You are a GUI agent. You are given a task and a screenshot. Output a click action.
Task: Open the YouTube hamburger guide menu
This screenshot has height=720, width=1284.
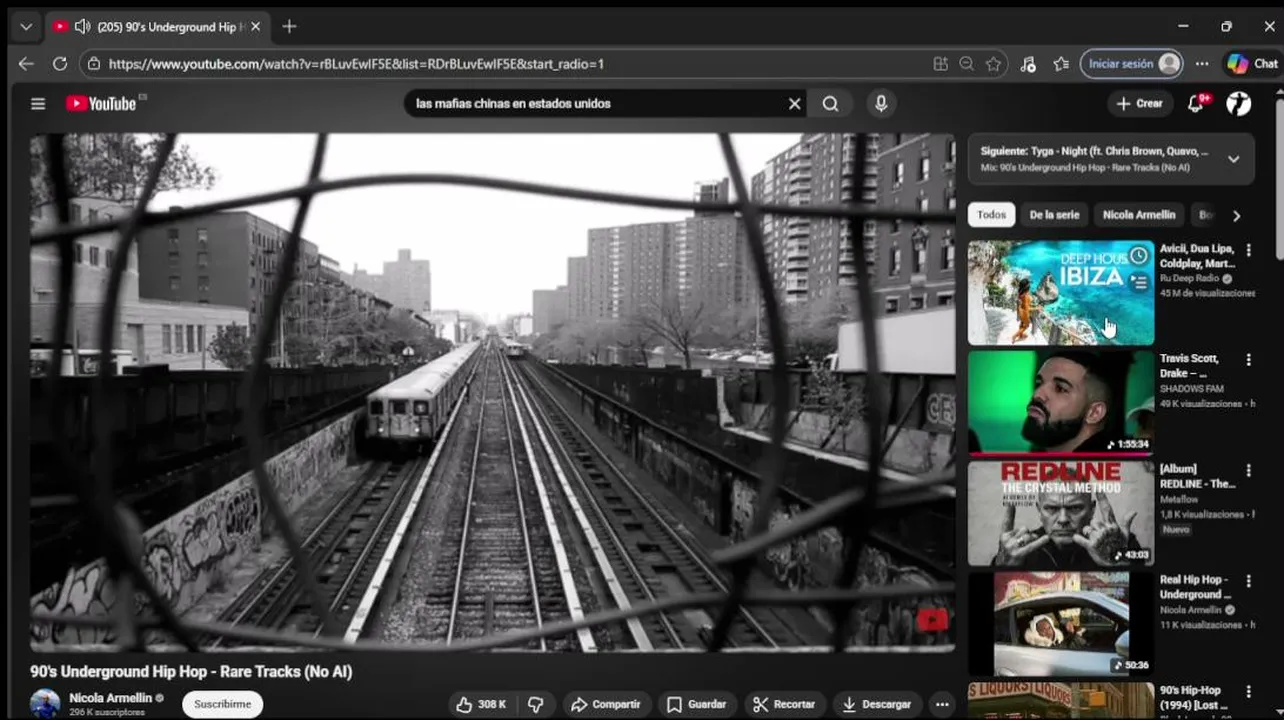38,103
